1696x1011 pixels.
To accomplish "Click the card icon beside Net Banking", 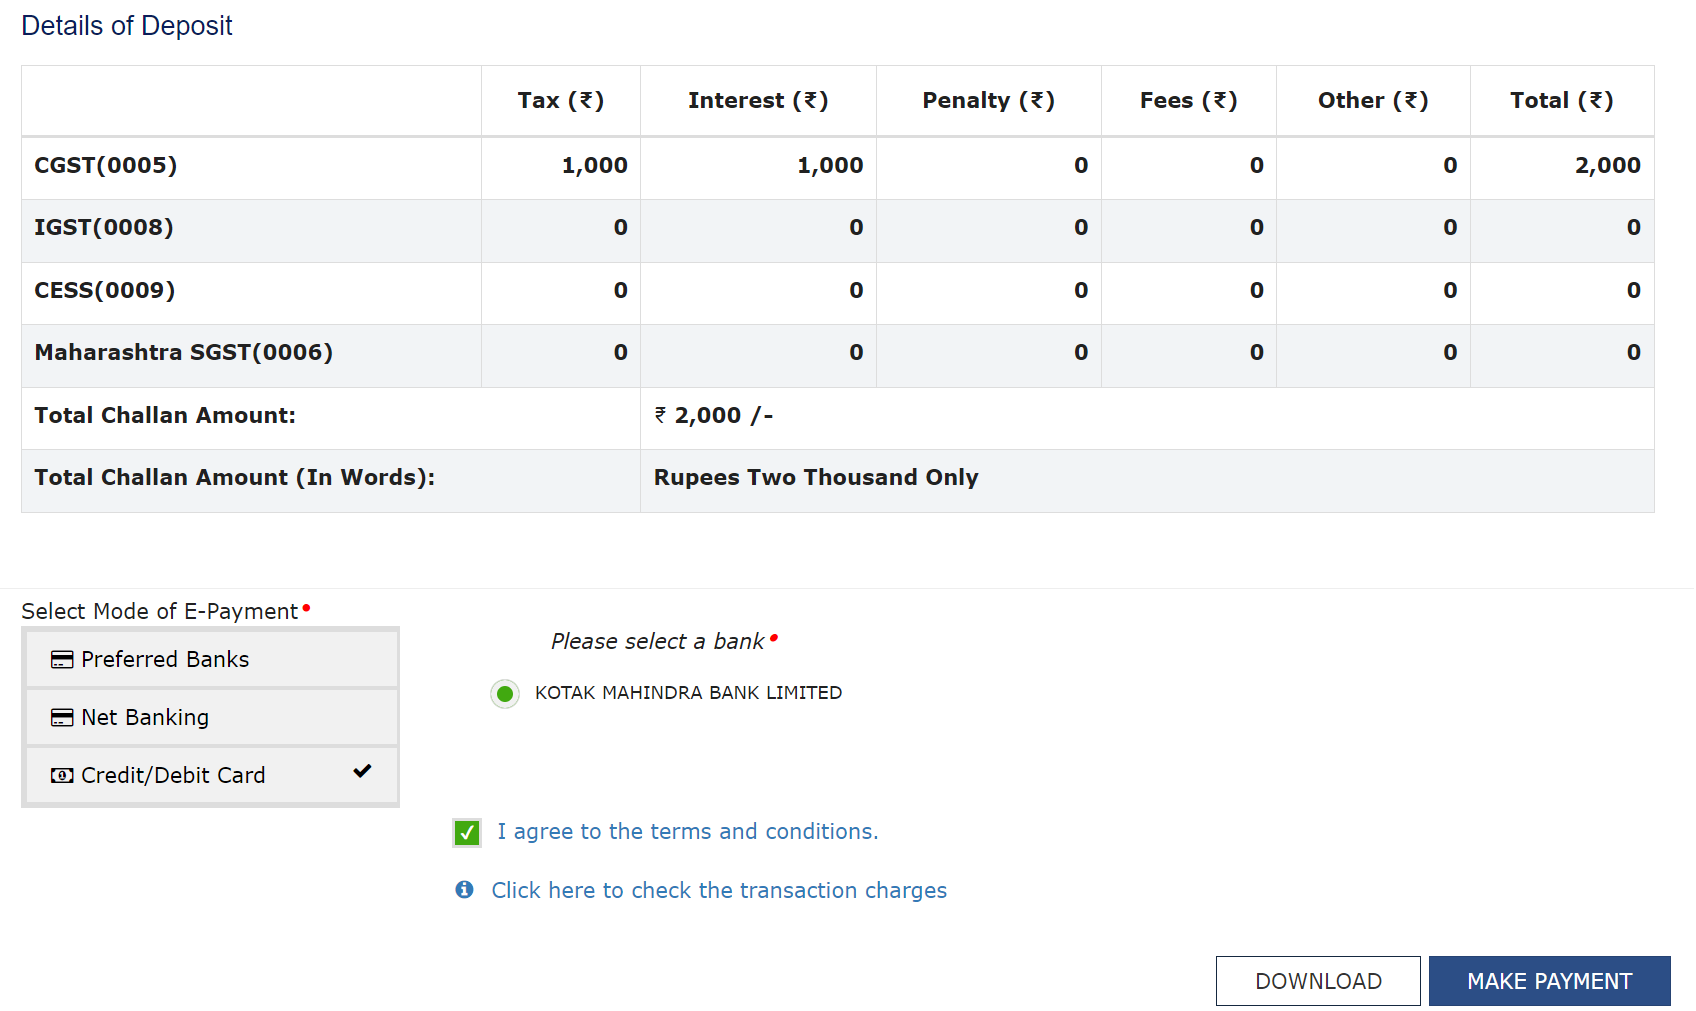I will click(x=62, y=718).
